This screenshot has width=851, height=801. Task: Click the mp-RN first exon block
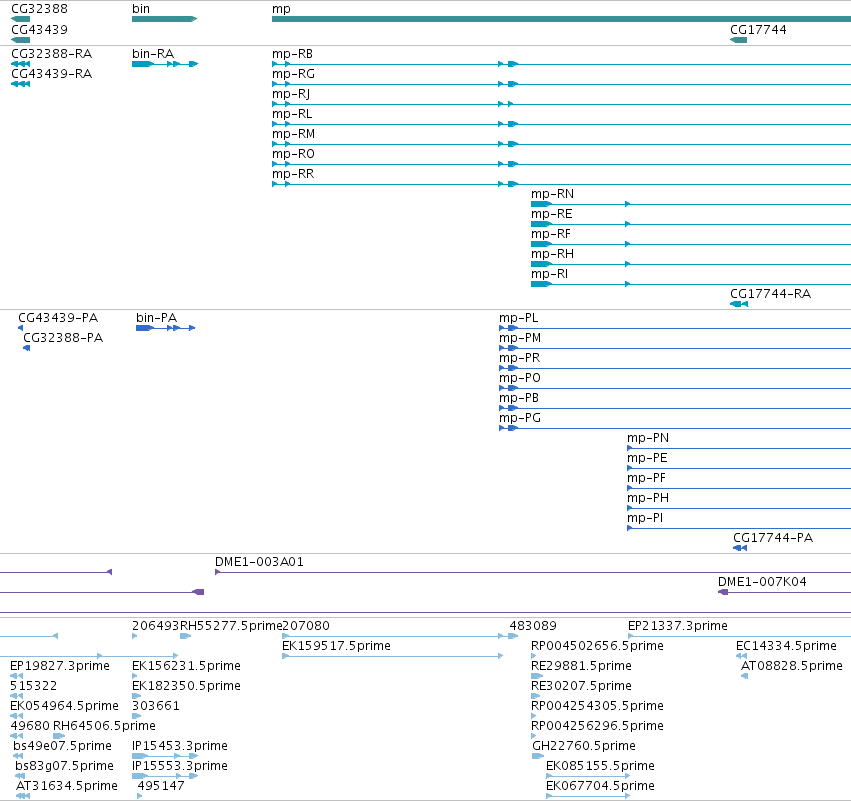coord(541,204)
